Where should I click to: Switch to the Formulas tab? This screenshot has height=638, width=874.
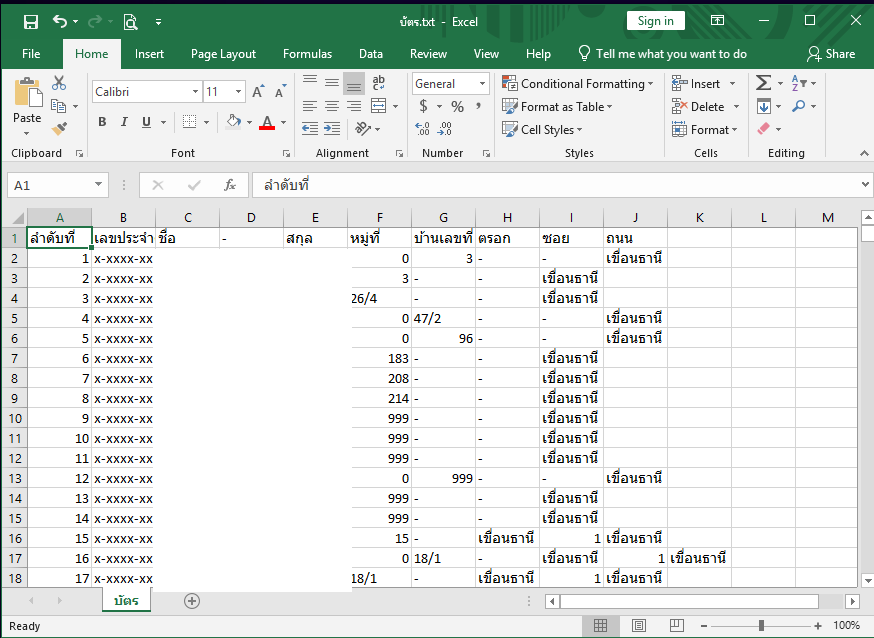point(308,54)
